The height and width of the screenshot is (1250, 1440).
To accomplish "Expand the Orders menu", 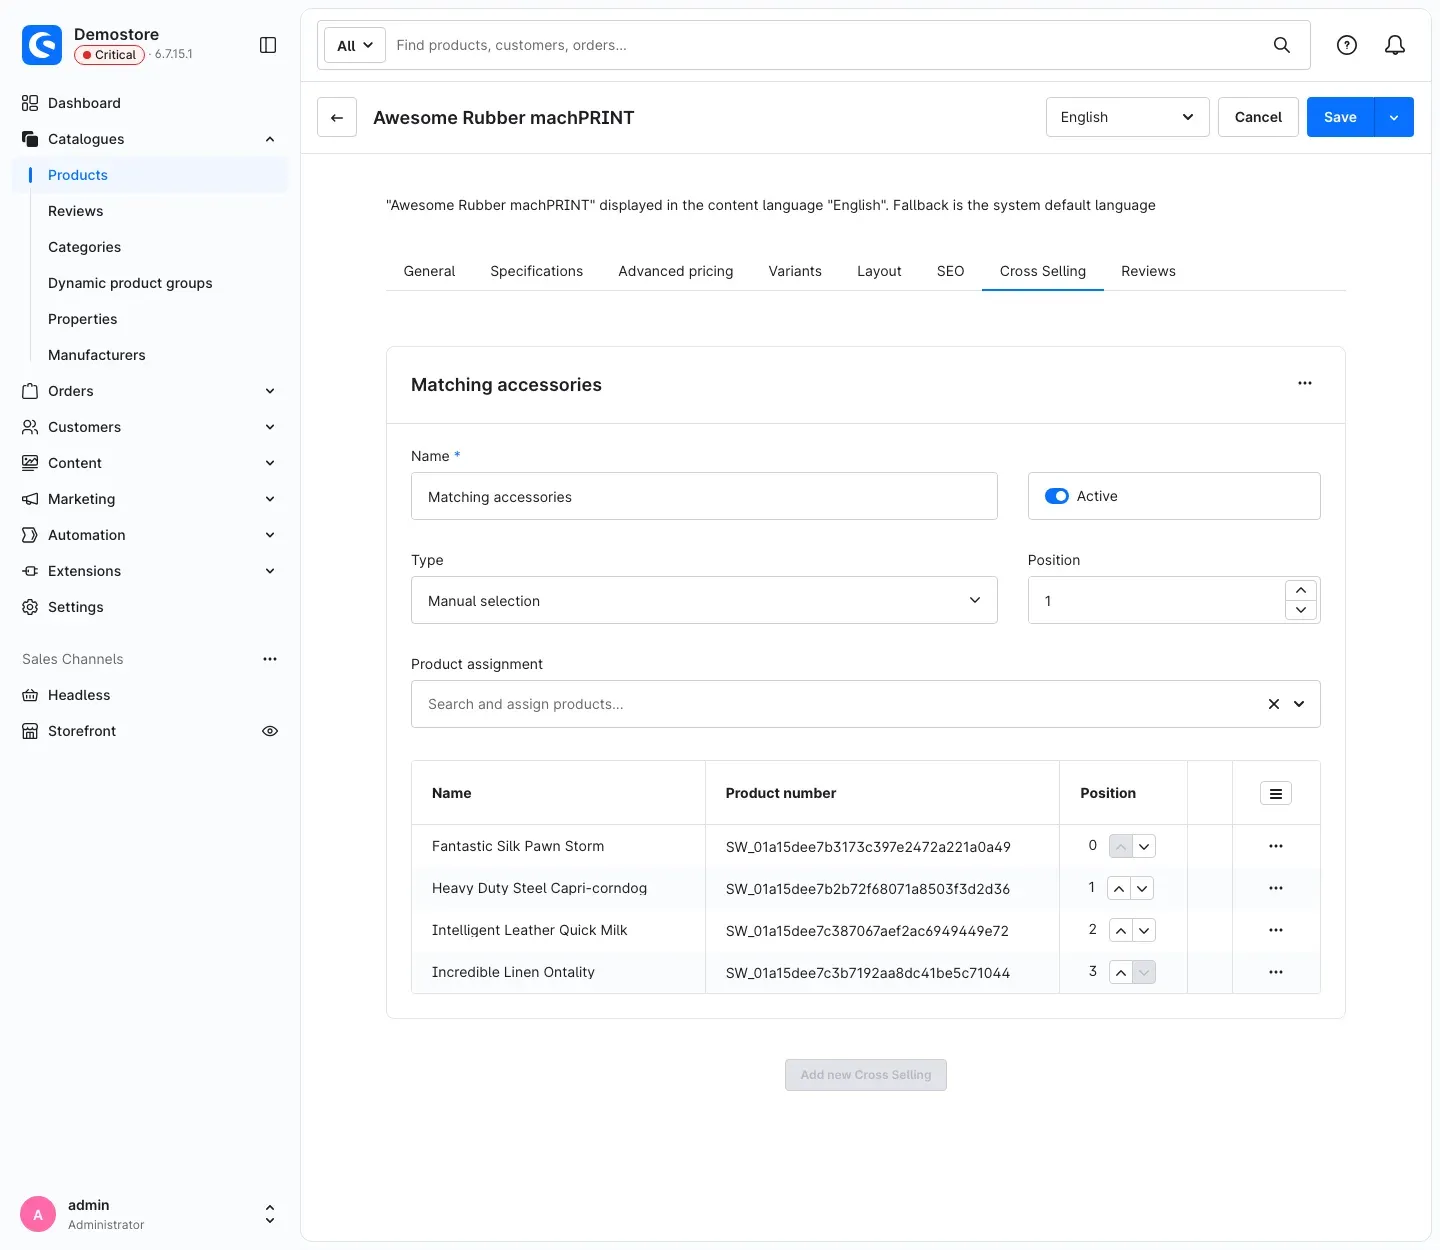I will [x=149, y=391].
